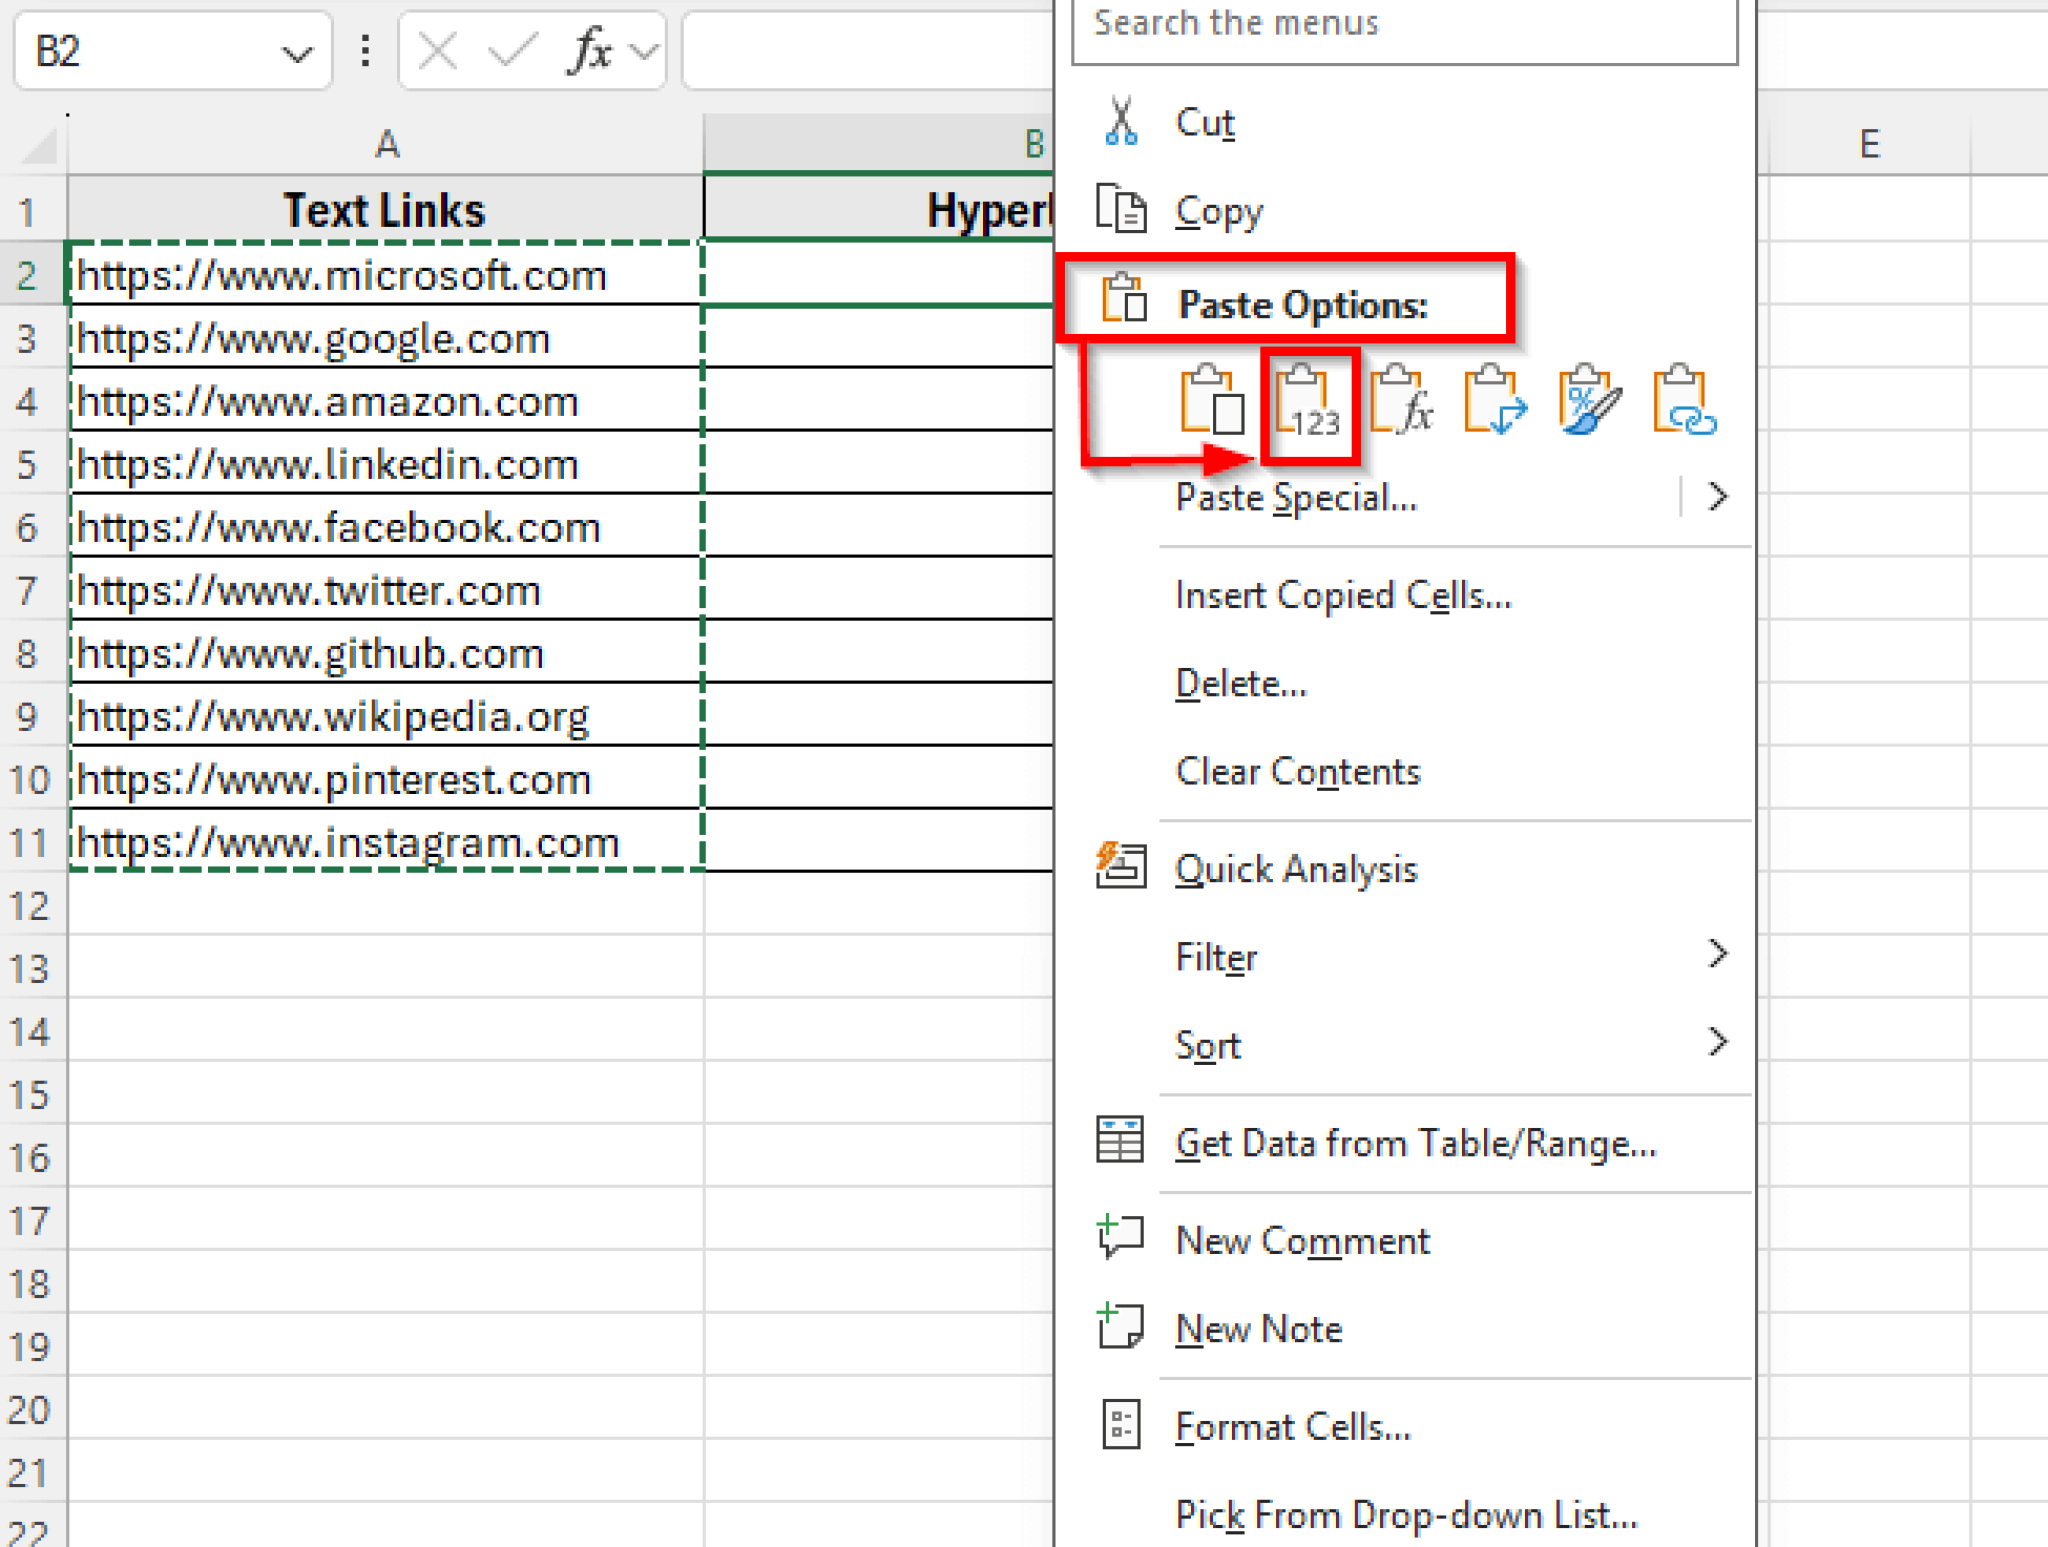
Task: Open the Name Box dropdown arrow
Action: (297, 52)
